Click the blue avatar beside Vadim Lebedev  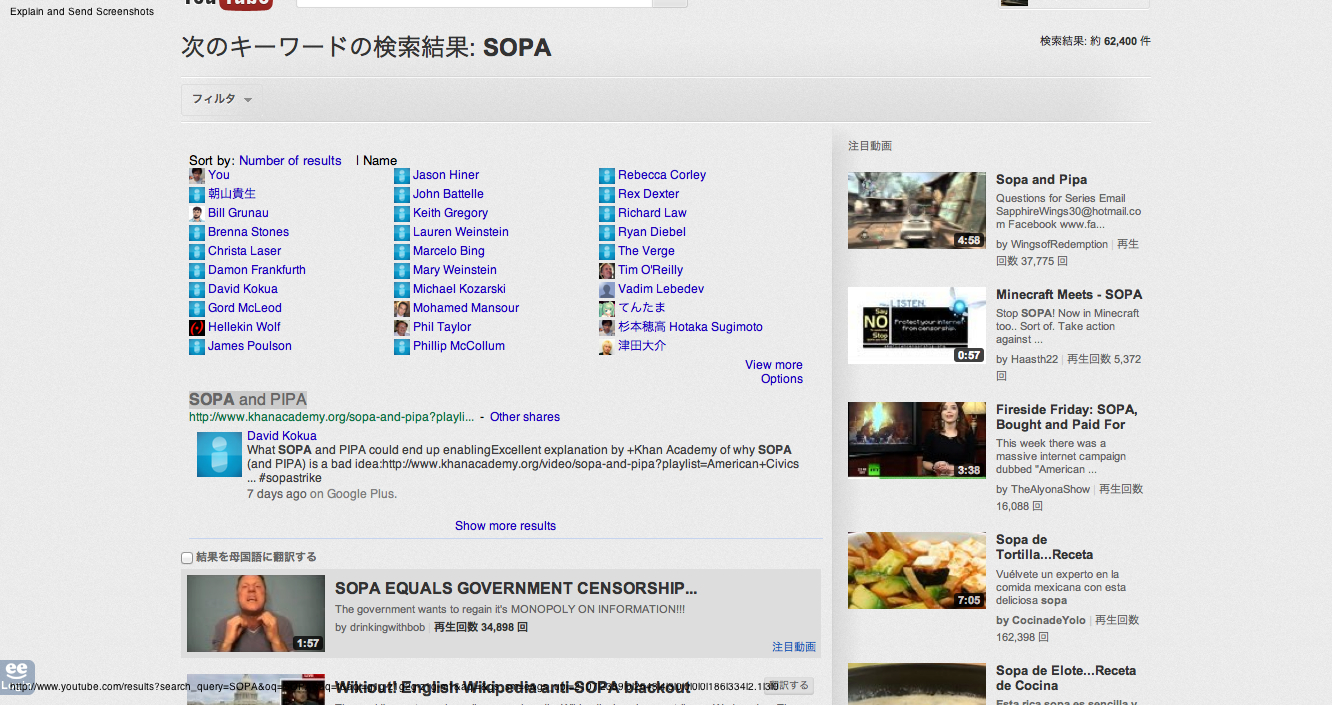(x=607, y=289)
